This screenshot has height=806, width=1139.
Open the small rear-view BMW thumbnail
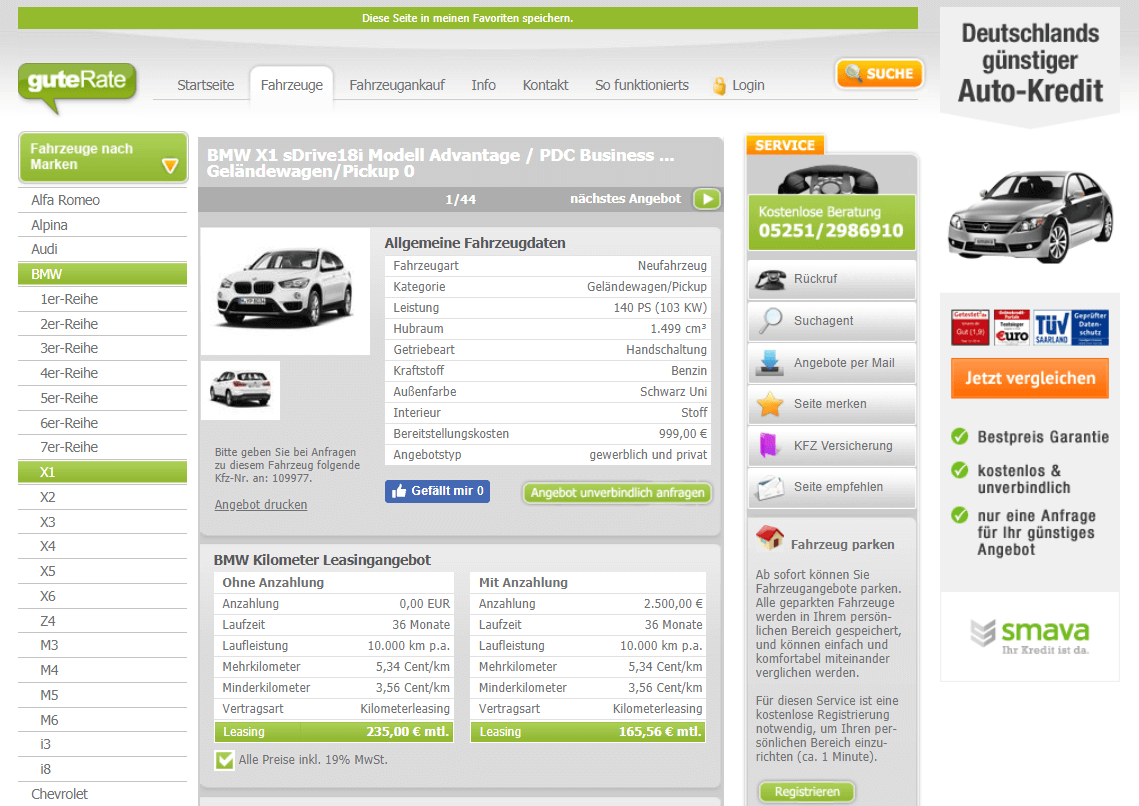point(240,390)
